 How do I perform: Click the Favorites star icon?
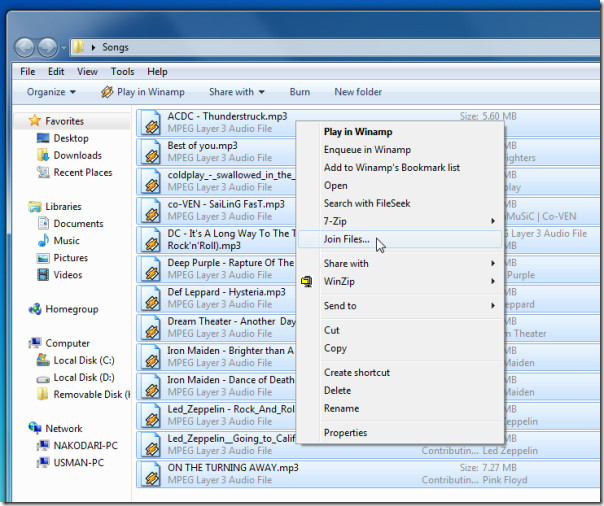click(x=35, y=121)
